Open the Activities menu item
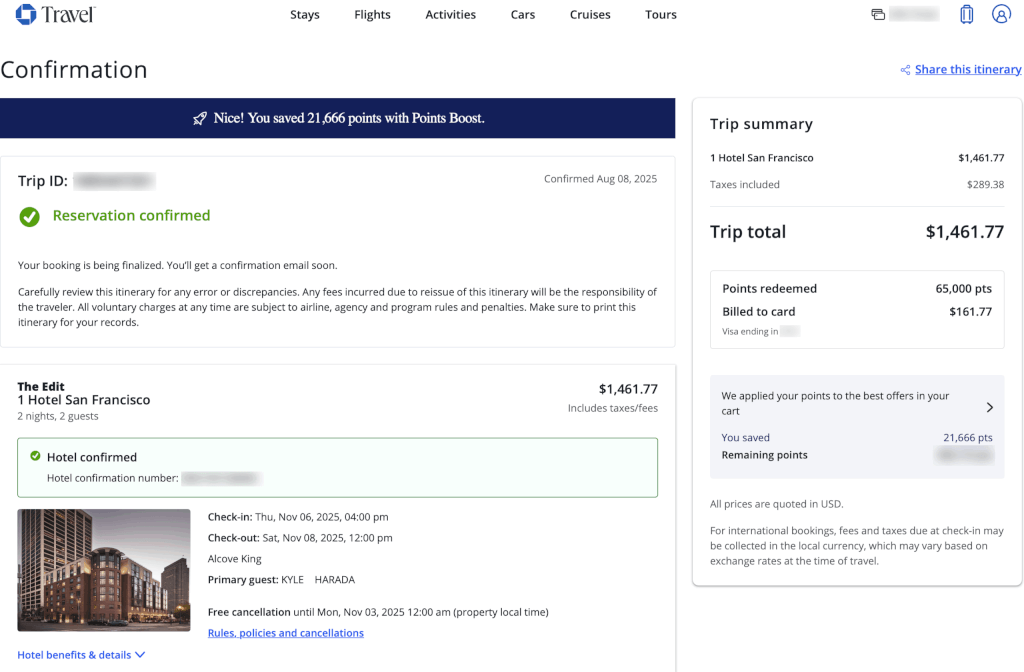 451,14
